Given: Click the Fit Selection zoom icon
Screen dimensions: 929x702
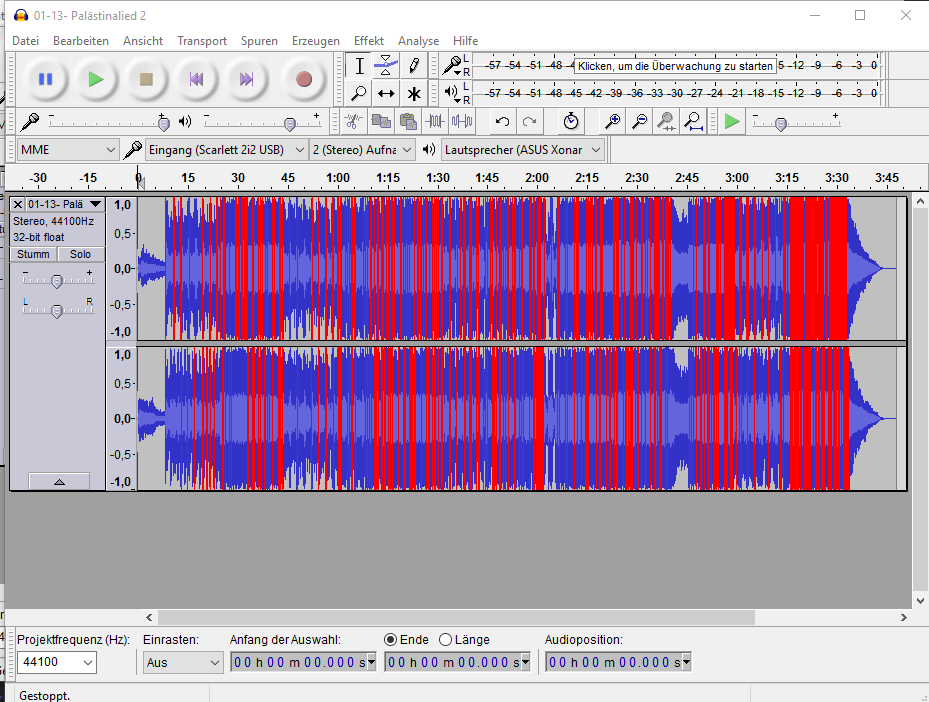Looking at the screenshot, I should (x=666, y=122).
